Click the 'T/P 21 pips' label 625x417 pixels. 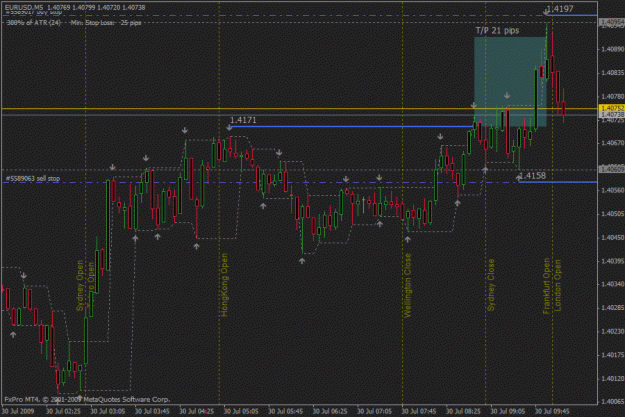pyautogui.click(x=497, y=31)
